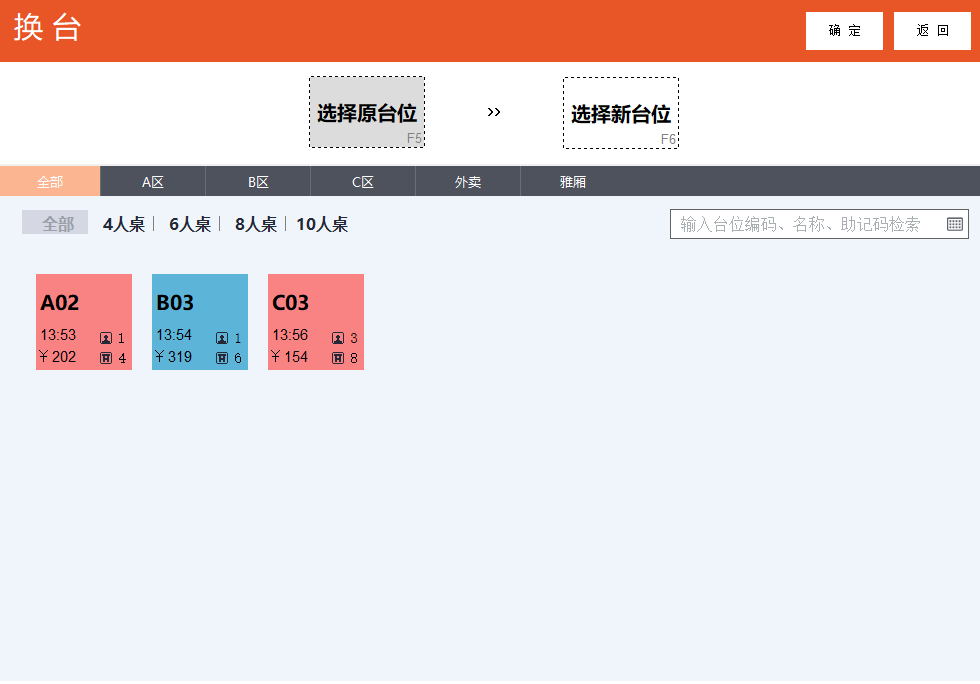This screenshot has height=684, width=980.
Task: Switch to the A区 tab
Action: pyautogui.click(x=152, y=182)
